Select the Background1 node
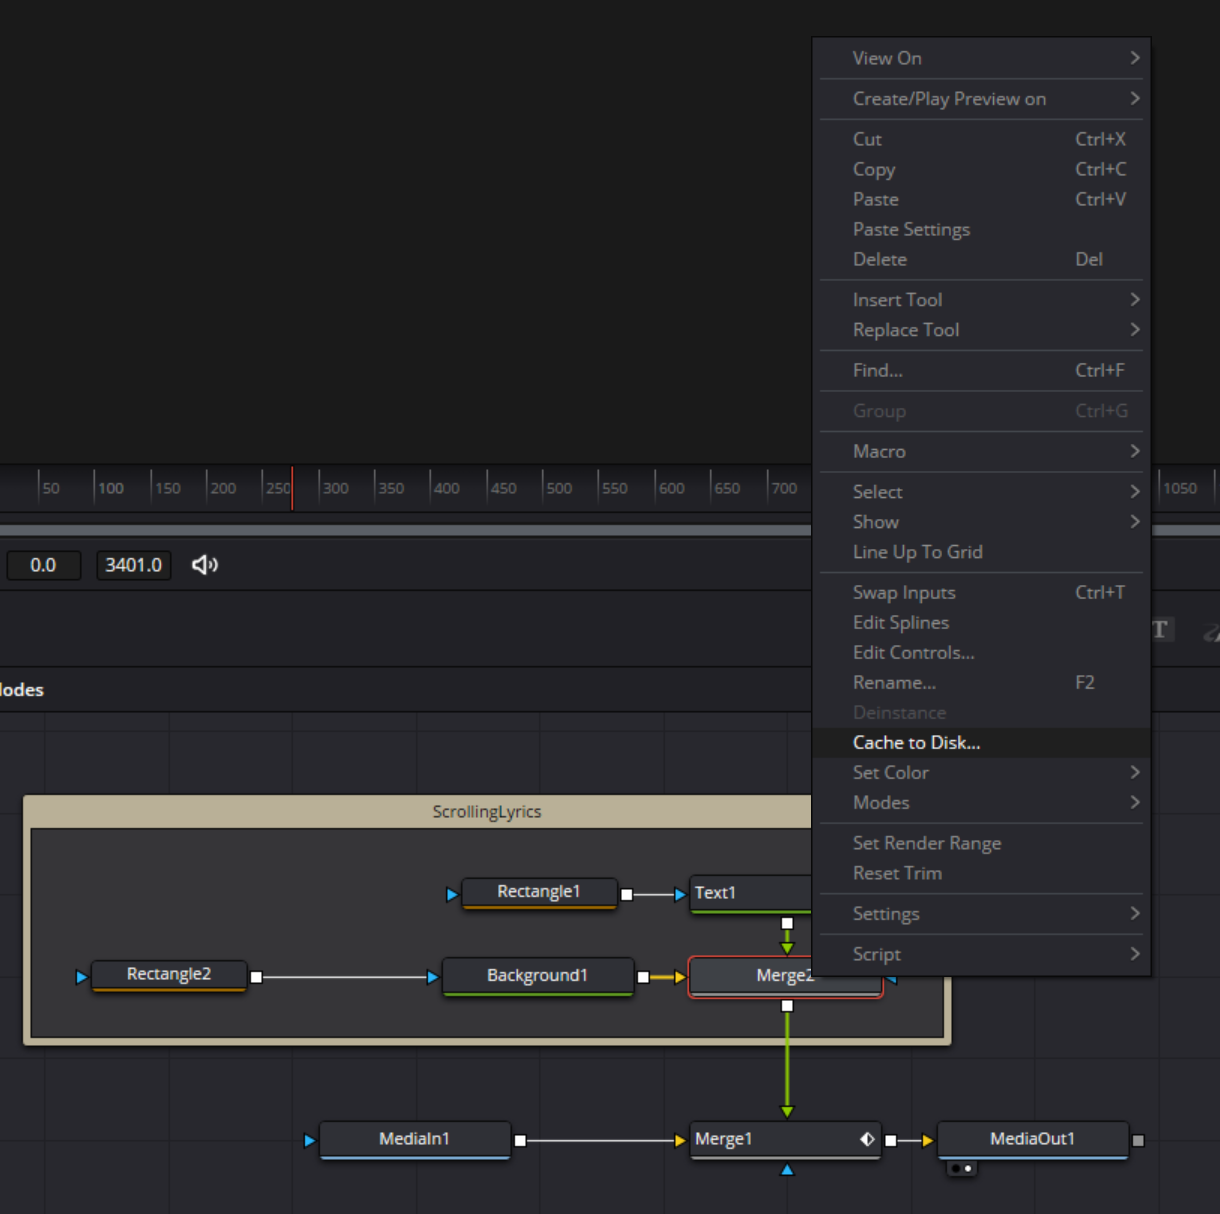The width and height of the screenshot is (1220, 1214). (x=537, y=975)
